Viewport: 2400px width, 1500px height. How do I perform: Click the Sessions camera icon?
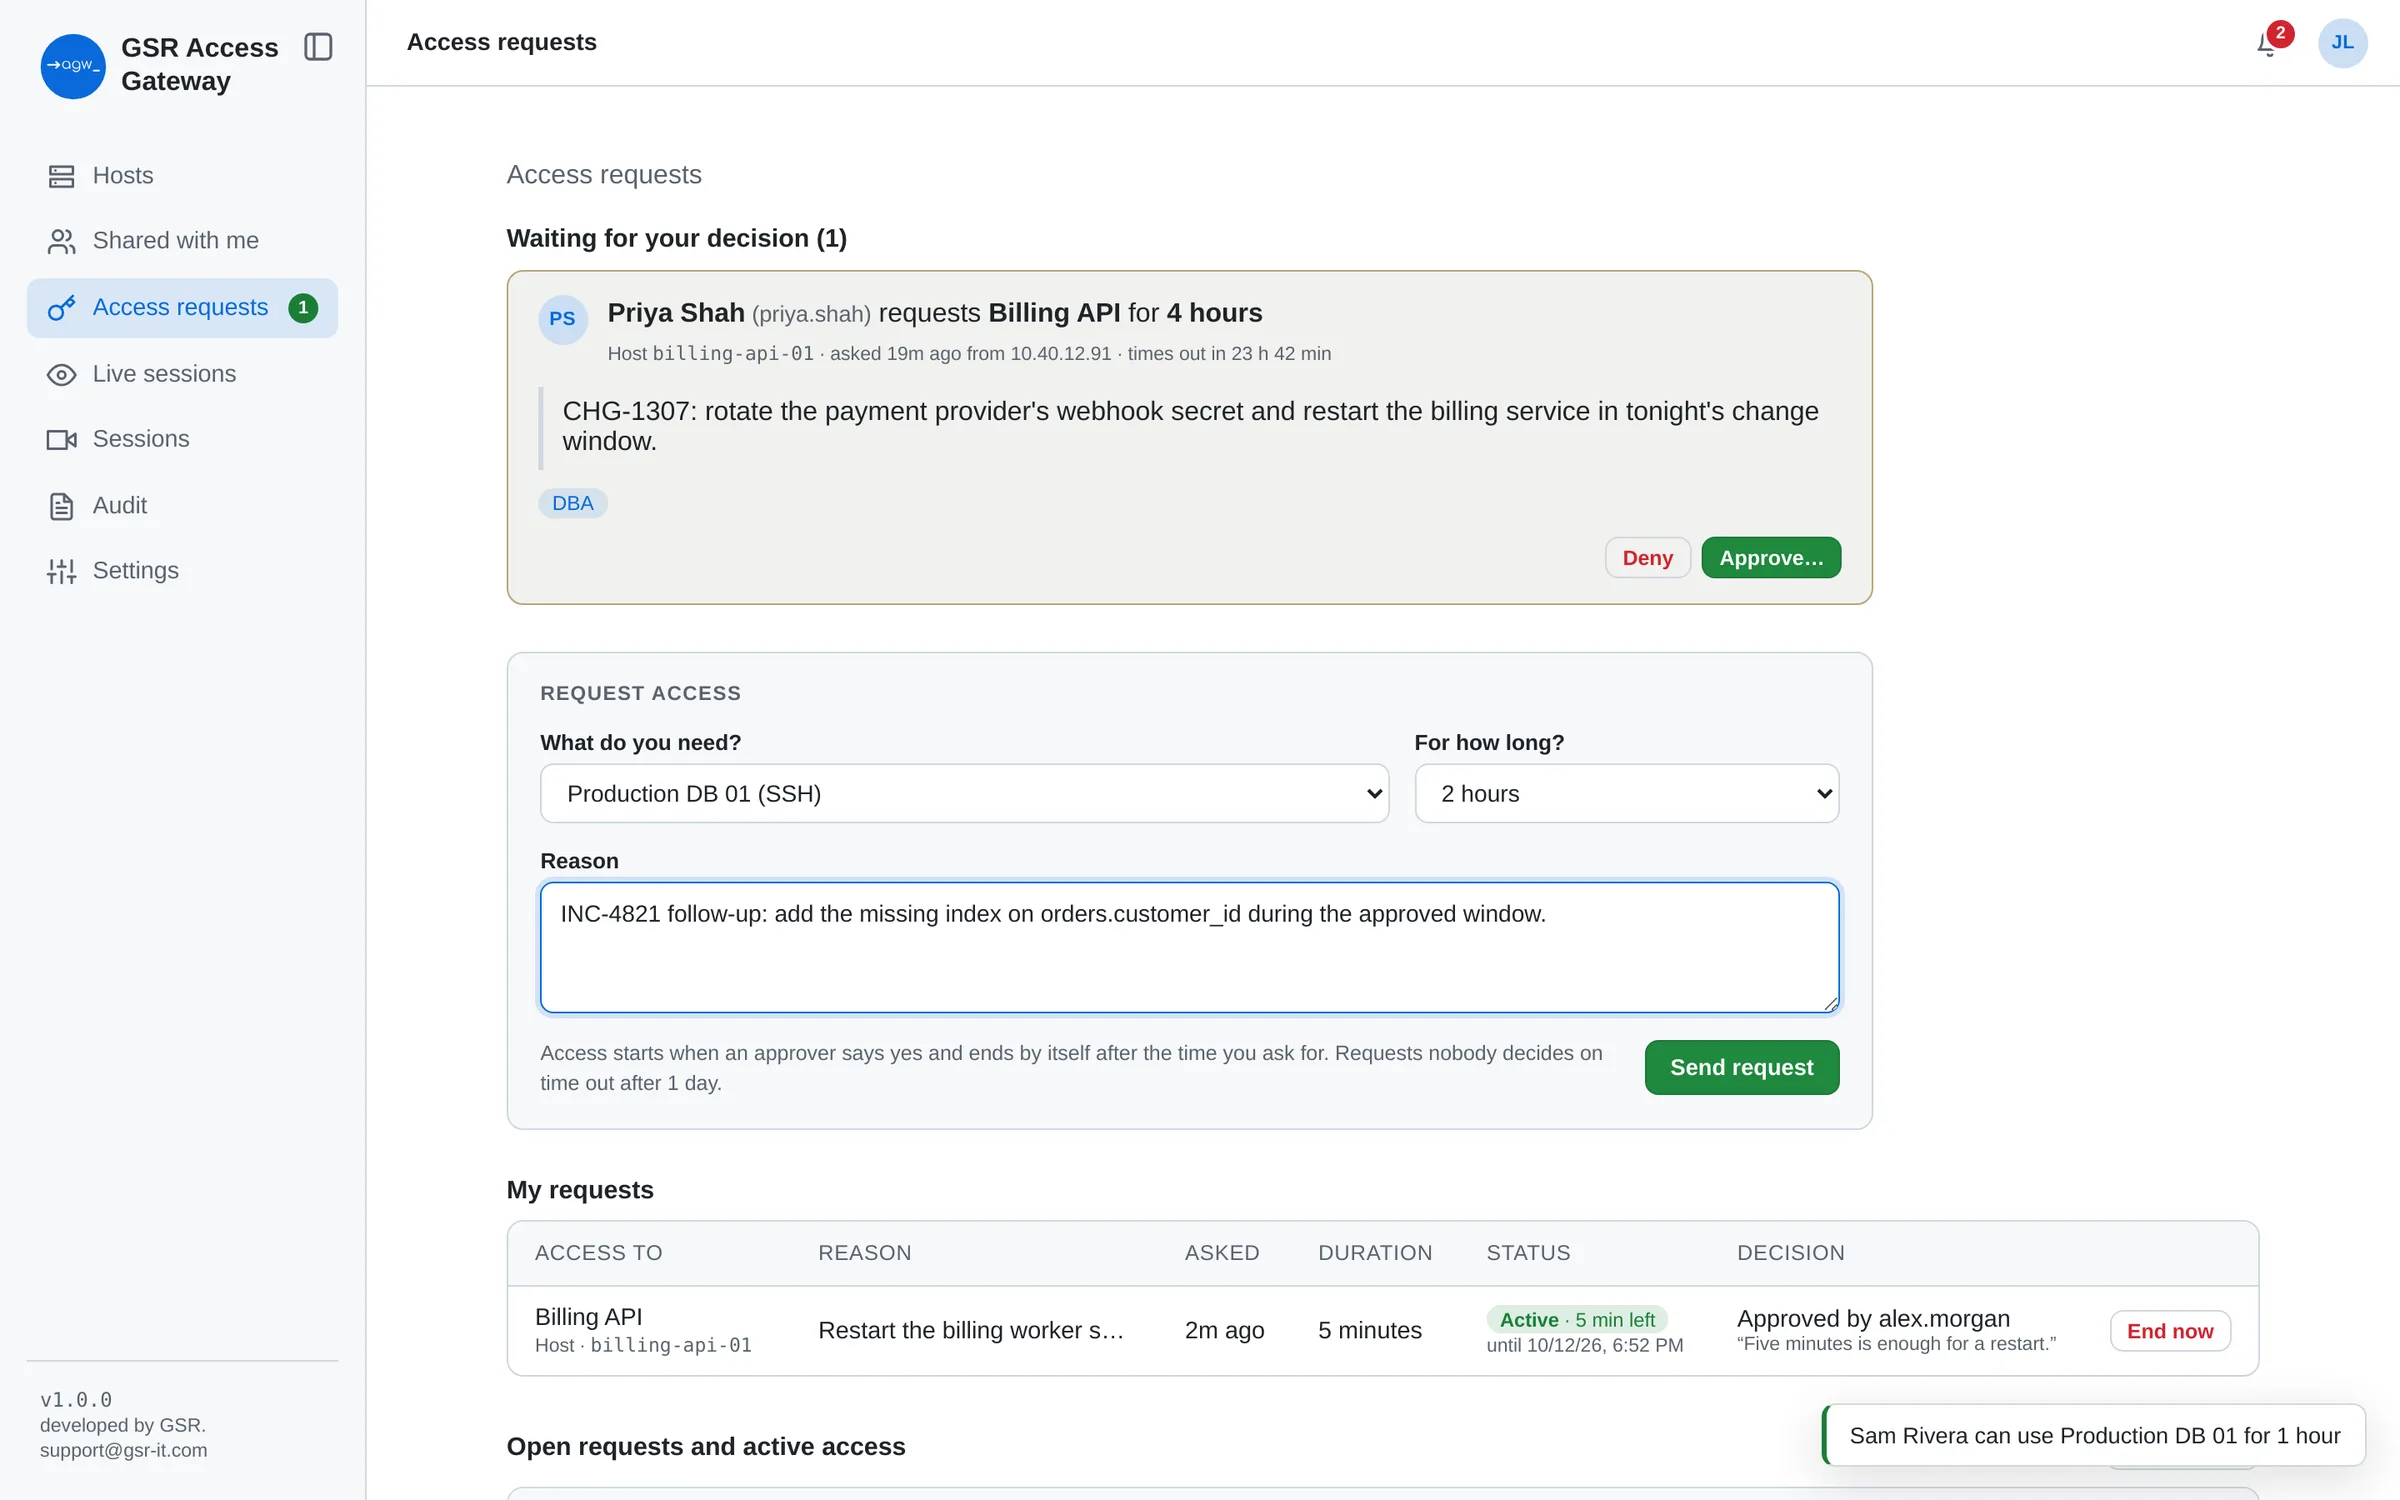coord(62,440)
